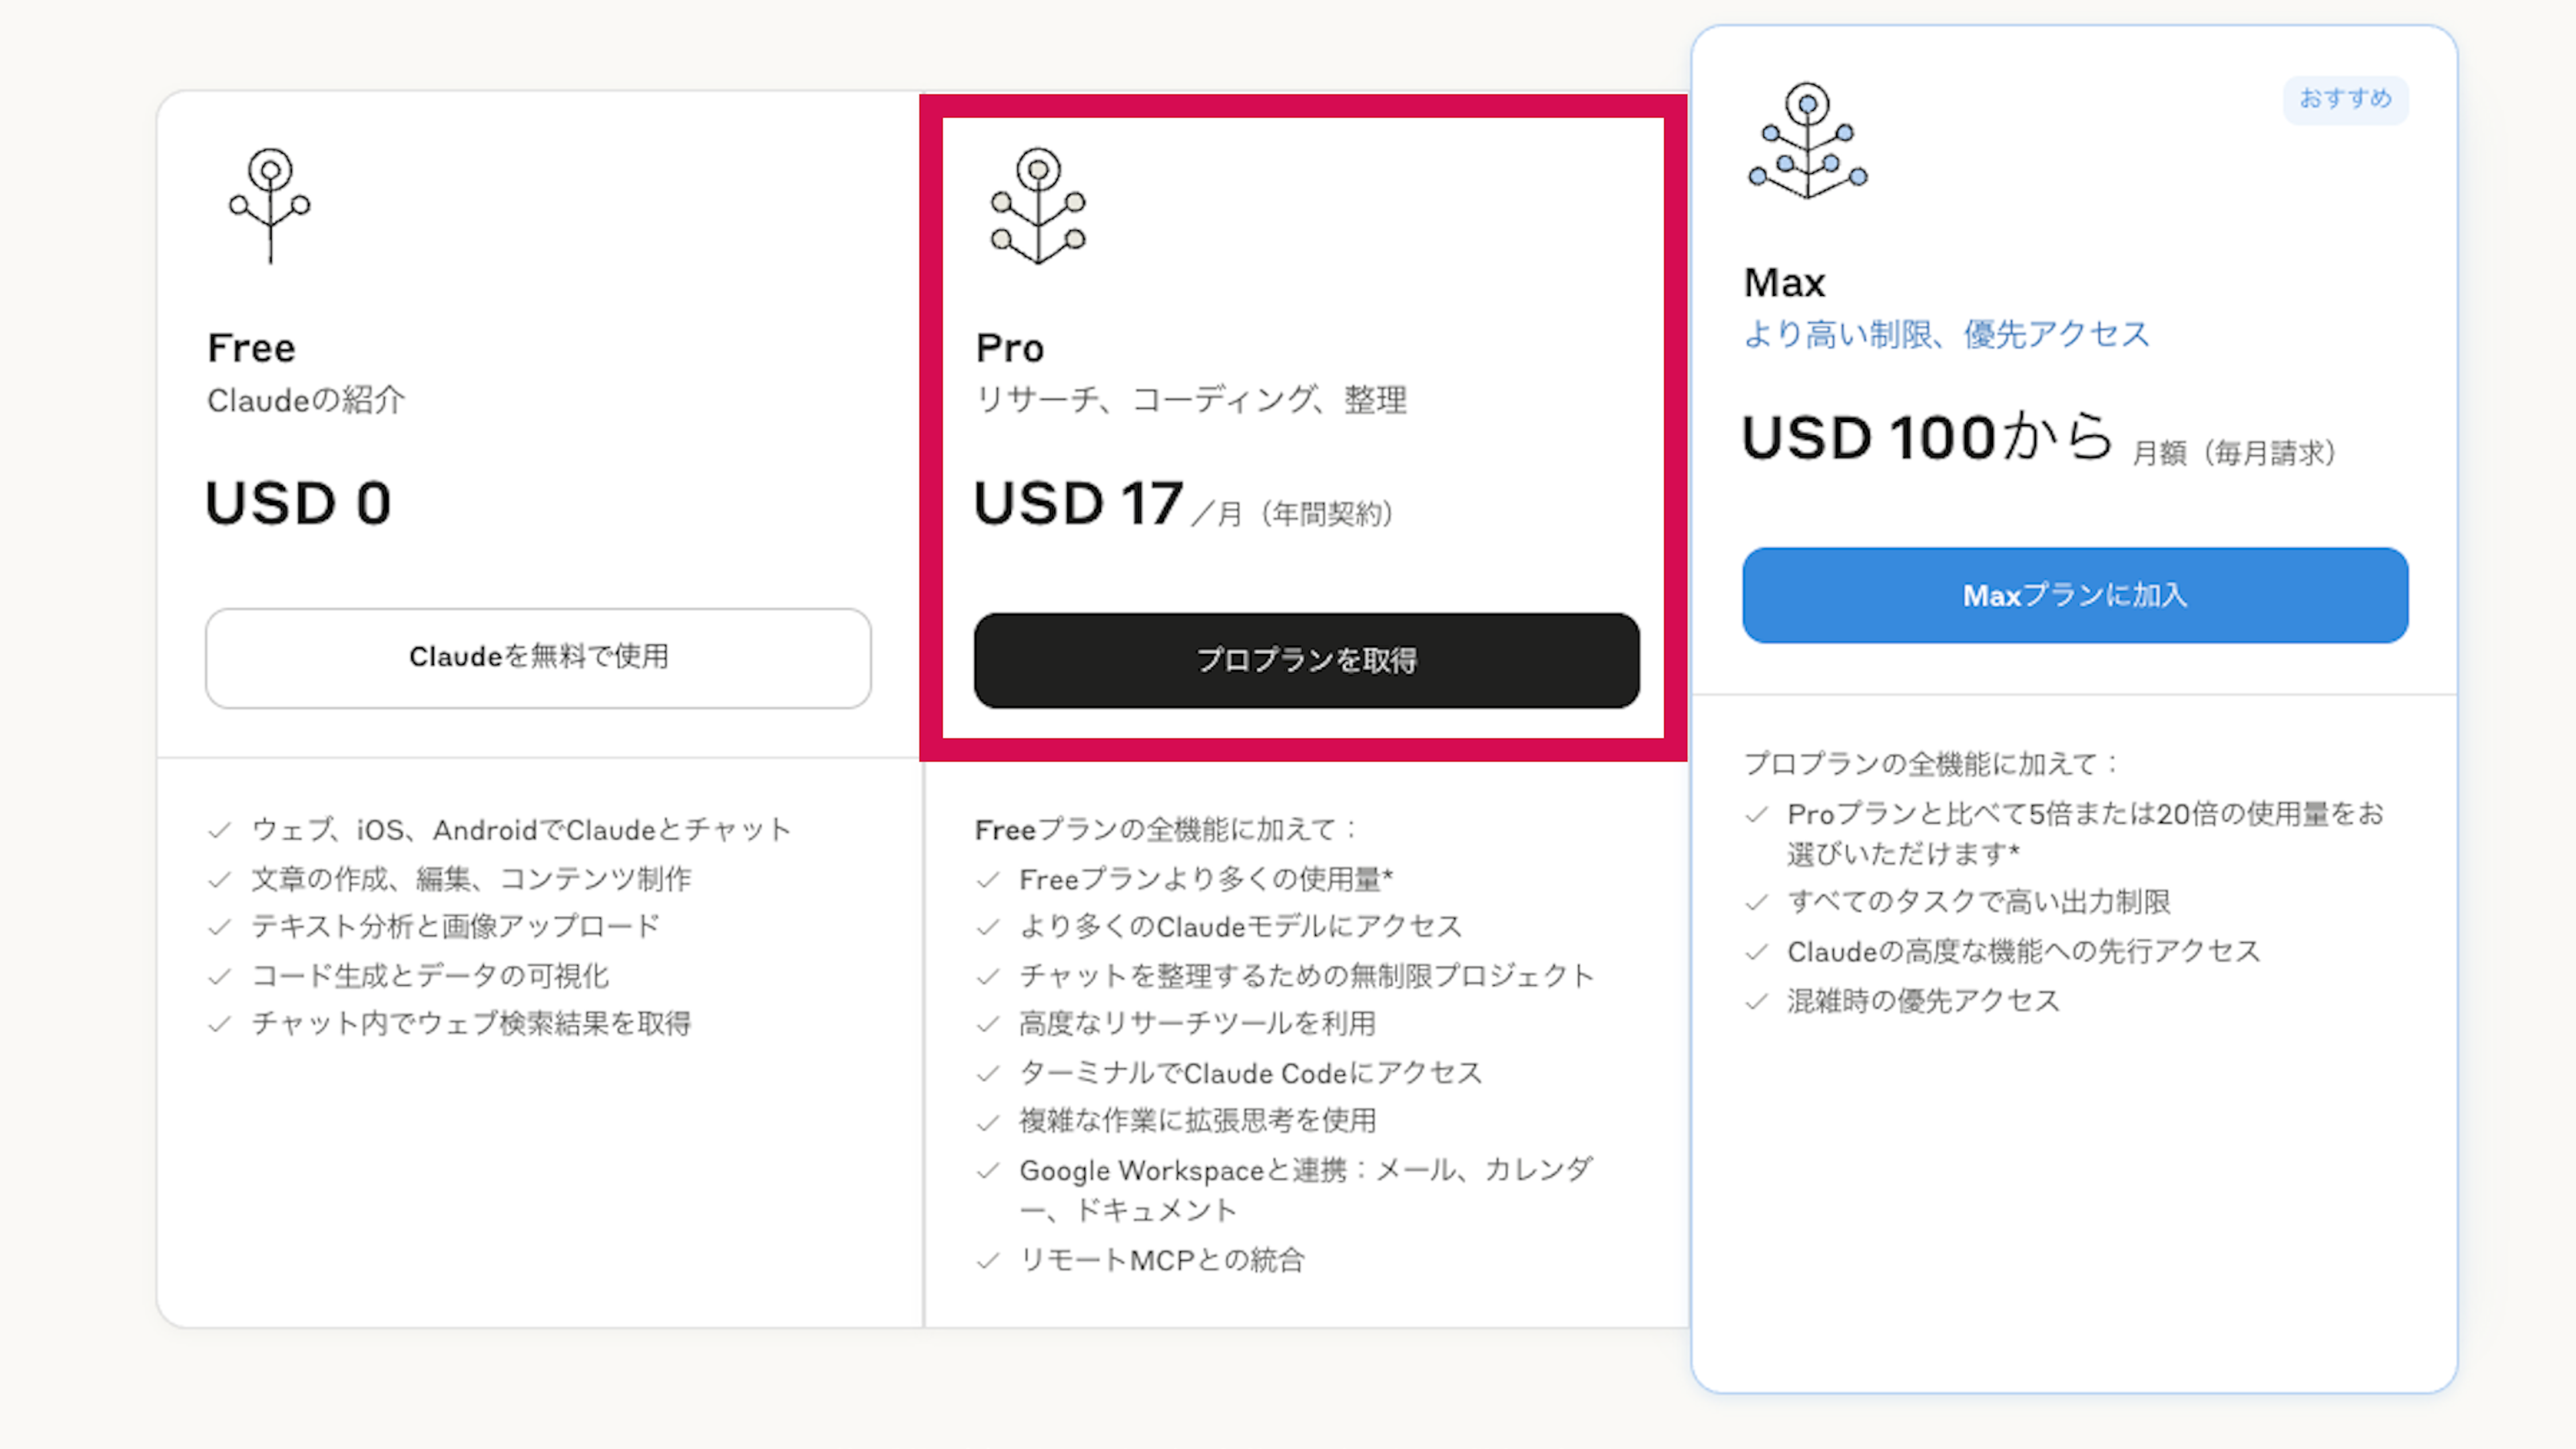Click the blue Max plan tree icon
2576x1449 pixels.
coord(1807,140)
